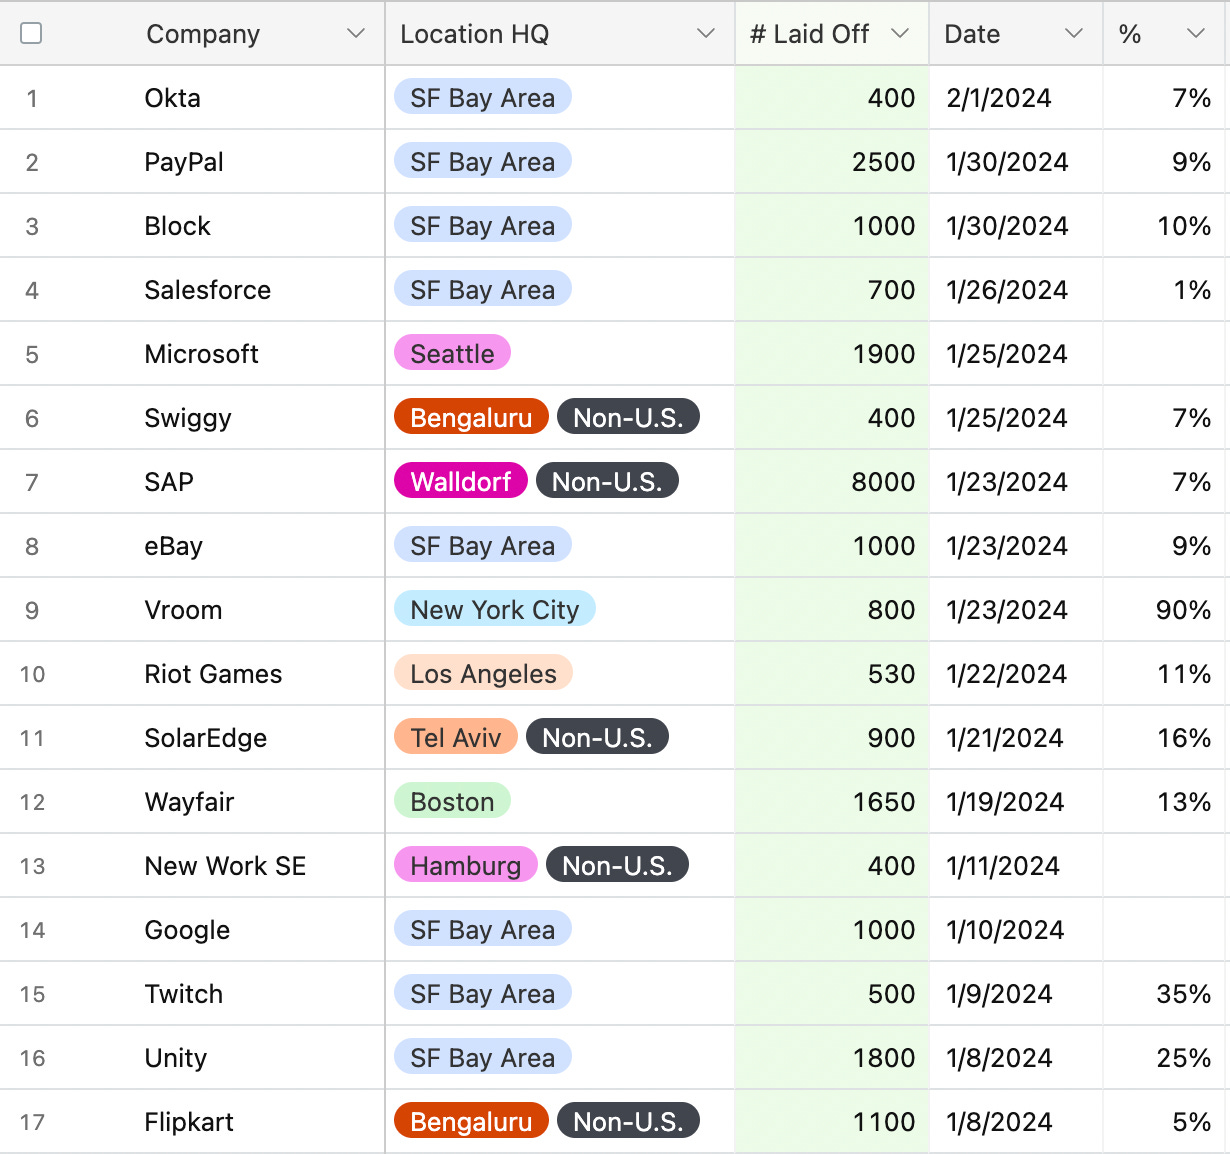Select the Google company cell
Image resolution: width=1230 pixels, height=1154 pixels.
(x=192, y=930)
